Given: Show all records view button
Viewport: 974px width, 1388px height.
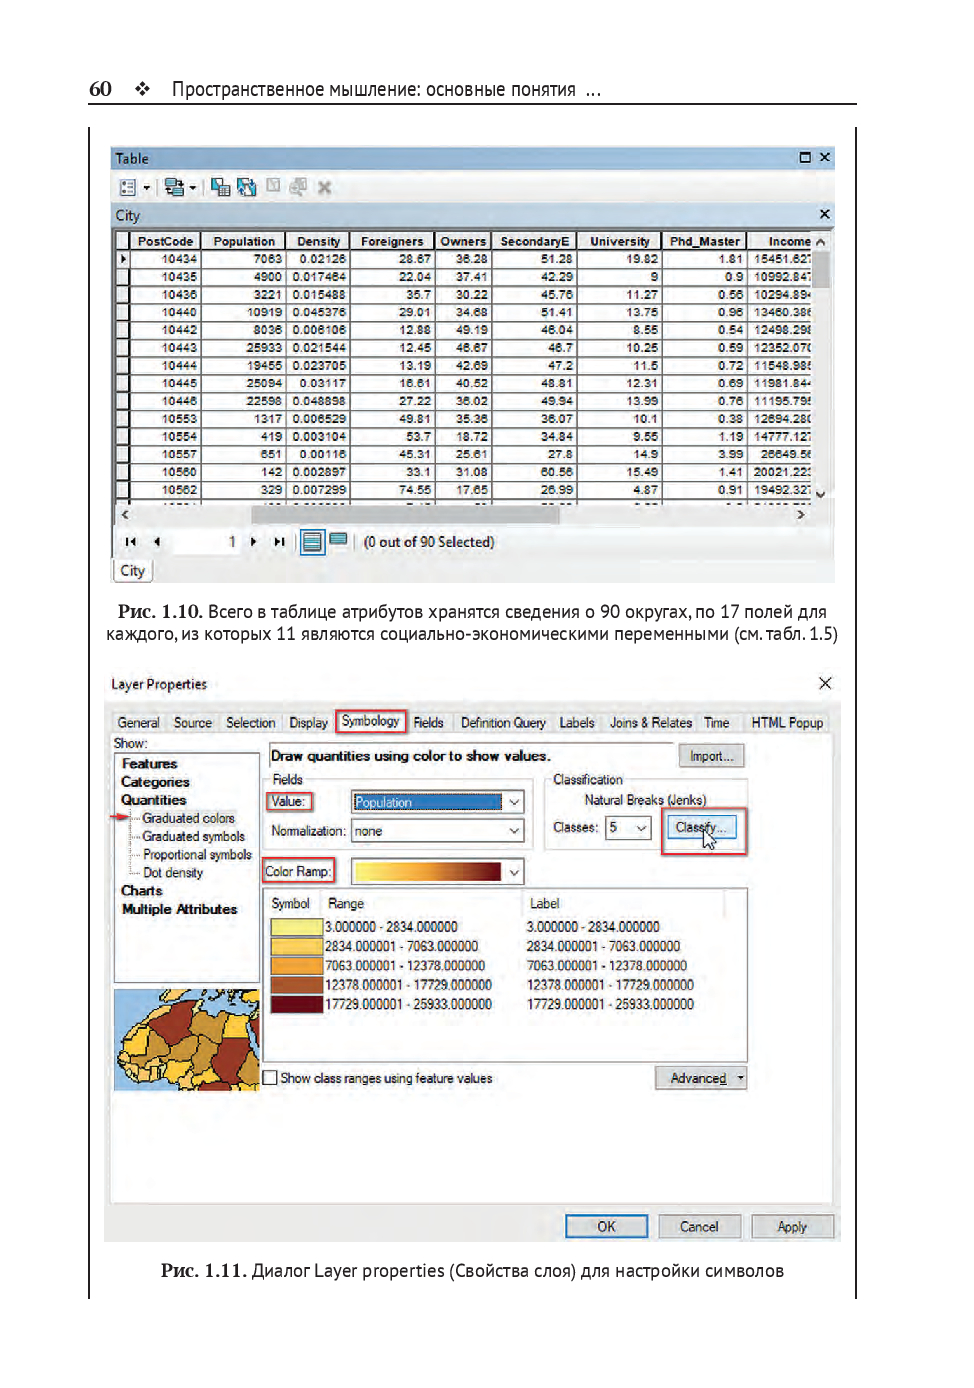Looking at the screenshot, I should click(x=312, y=542).
